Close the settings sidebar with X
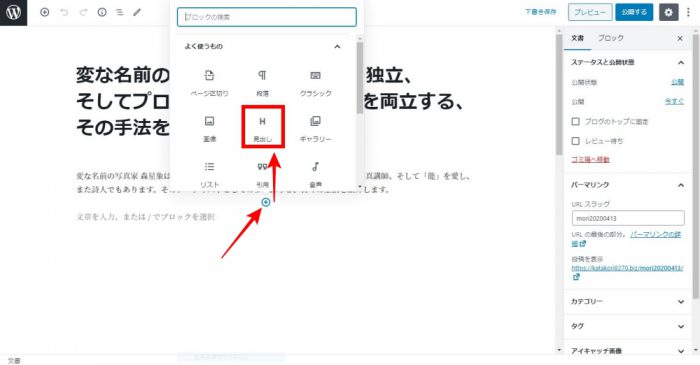The width and height of the screenshot is (700, 365). [680, 38]
